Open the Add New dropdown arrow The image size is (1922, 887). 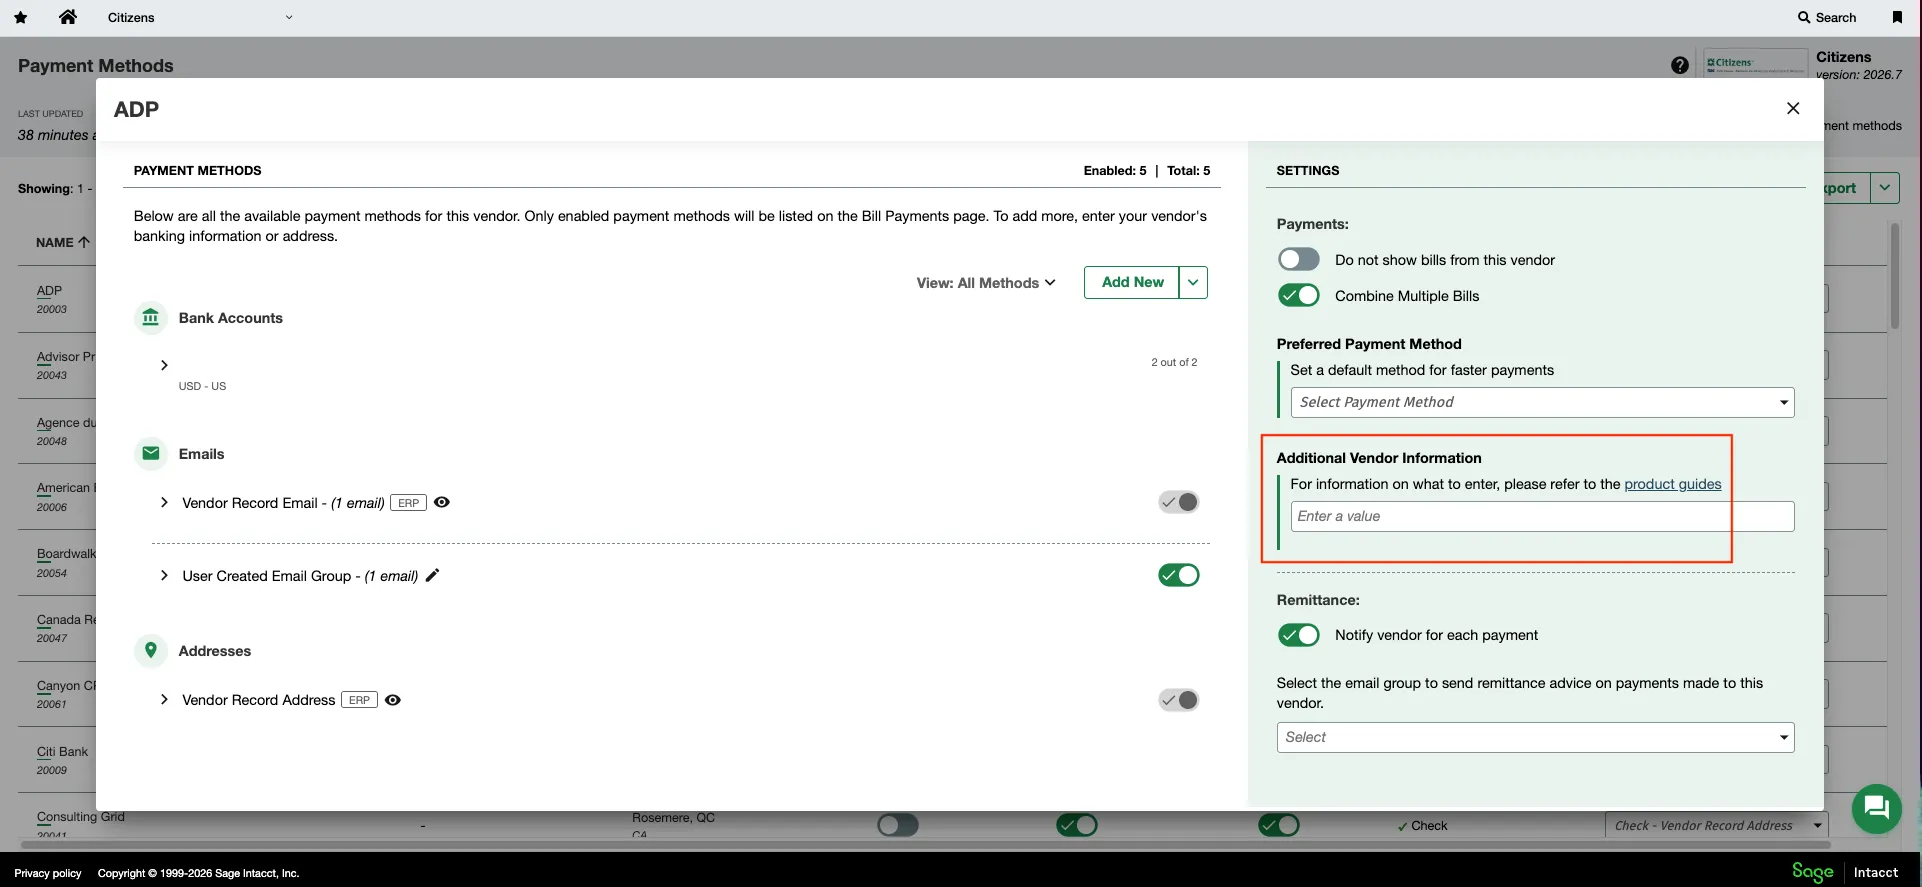pyautogui.click(x=1193, y=282)
